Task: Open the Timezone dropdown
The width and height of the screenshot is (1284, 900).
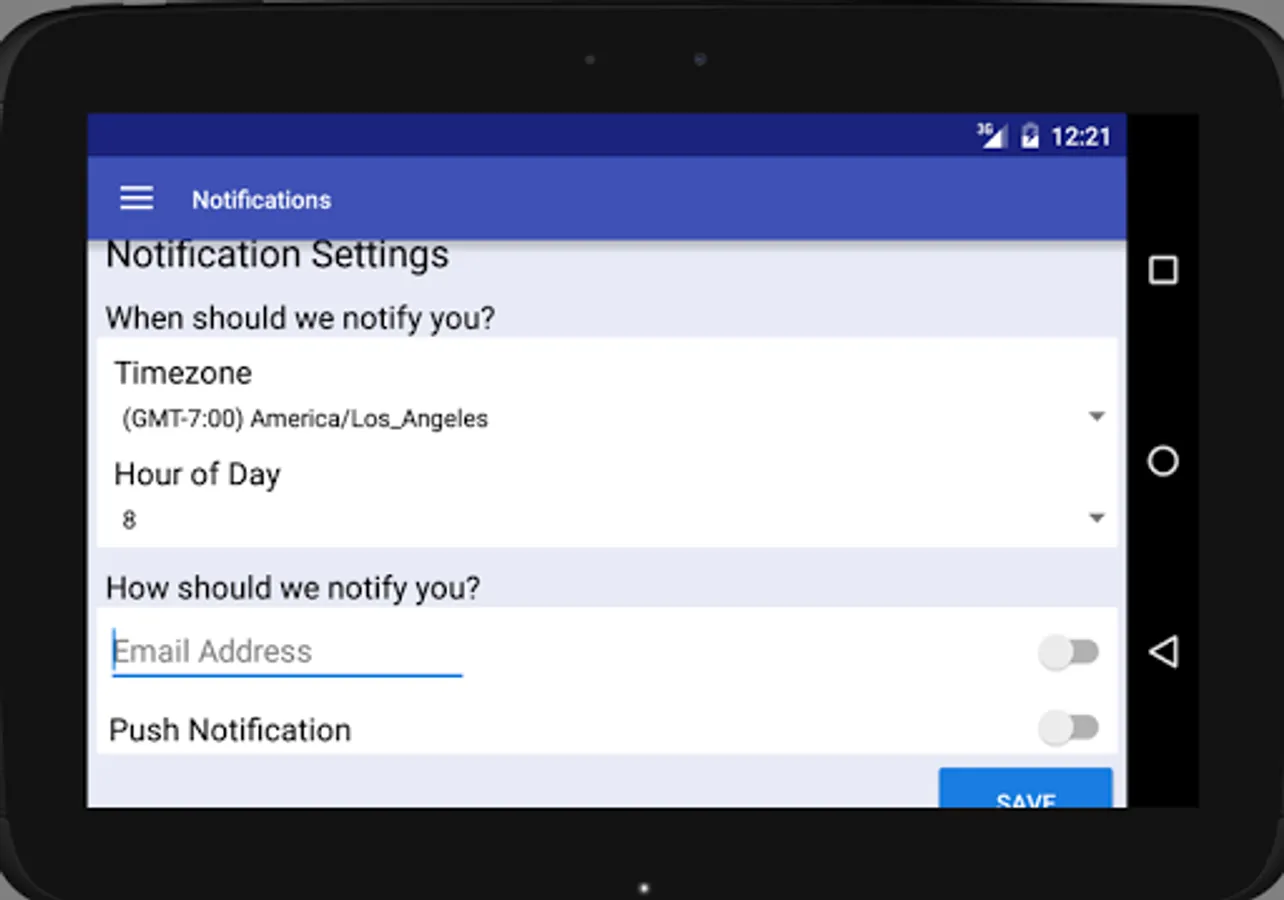Action: (x=608, y=418)
